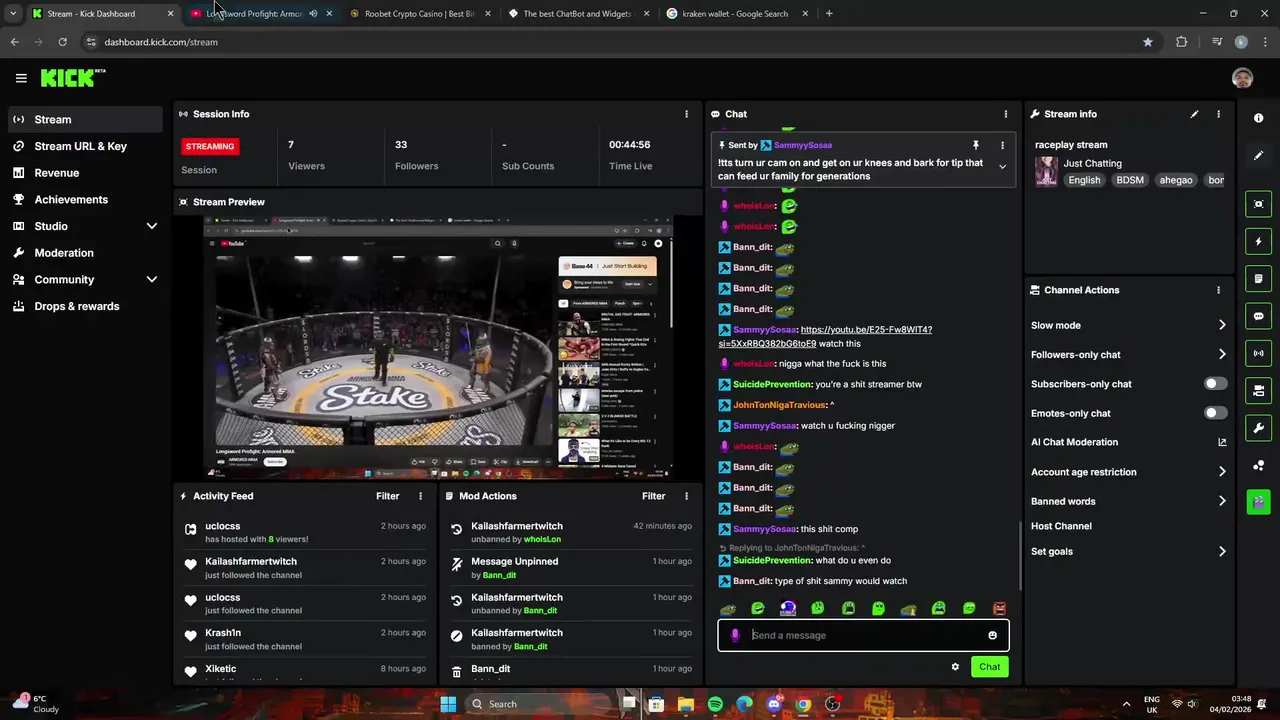Focus the Send a message input
The height and width of the screenshot is (720, 1280).
[x=863, y=635]
